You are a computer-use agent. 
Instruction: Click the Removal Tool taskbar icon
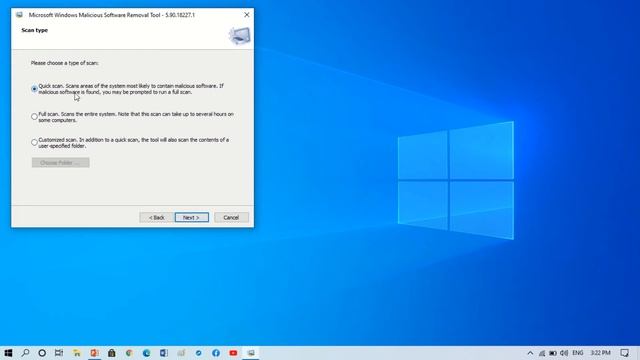(x=251, y=353)
